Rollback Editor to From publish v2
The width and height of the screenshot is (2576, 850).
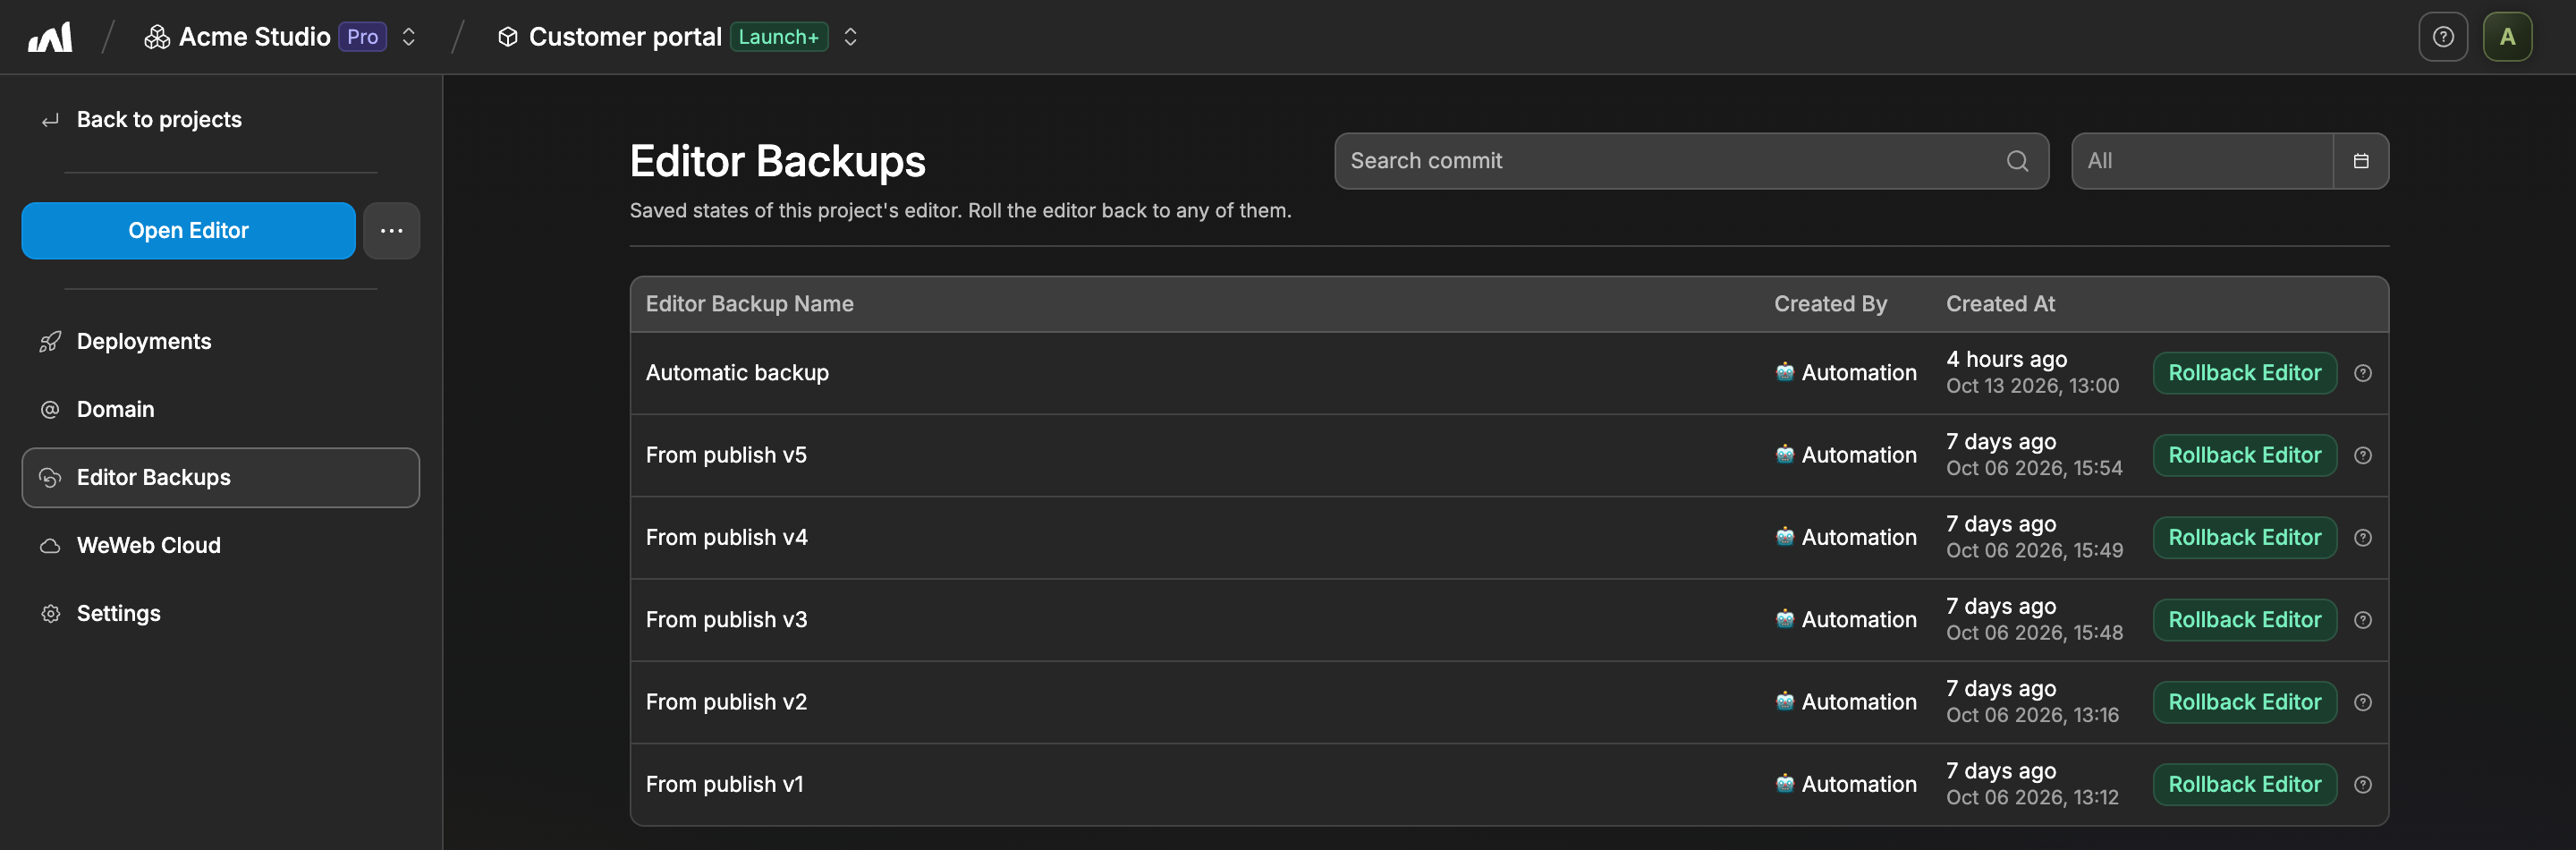(2245, 703)
